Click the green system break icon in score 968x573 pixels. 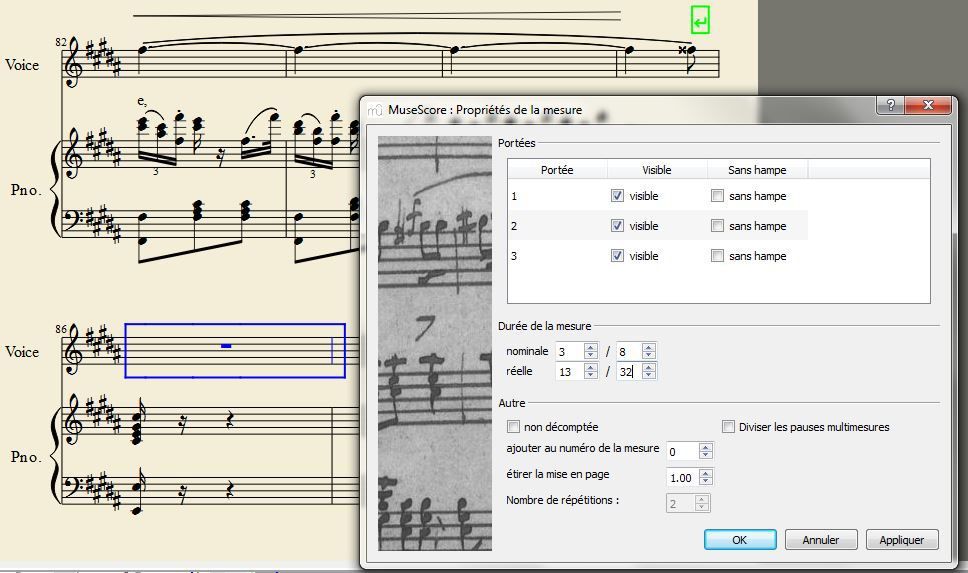coord(700,20)
